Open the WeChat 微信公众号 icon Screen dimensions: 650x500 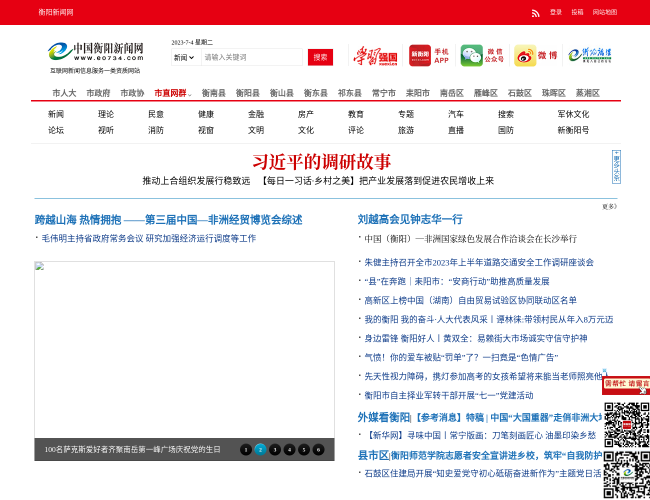pyautogui.click(x=482, y=56)
